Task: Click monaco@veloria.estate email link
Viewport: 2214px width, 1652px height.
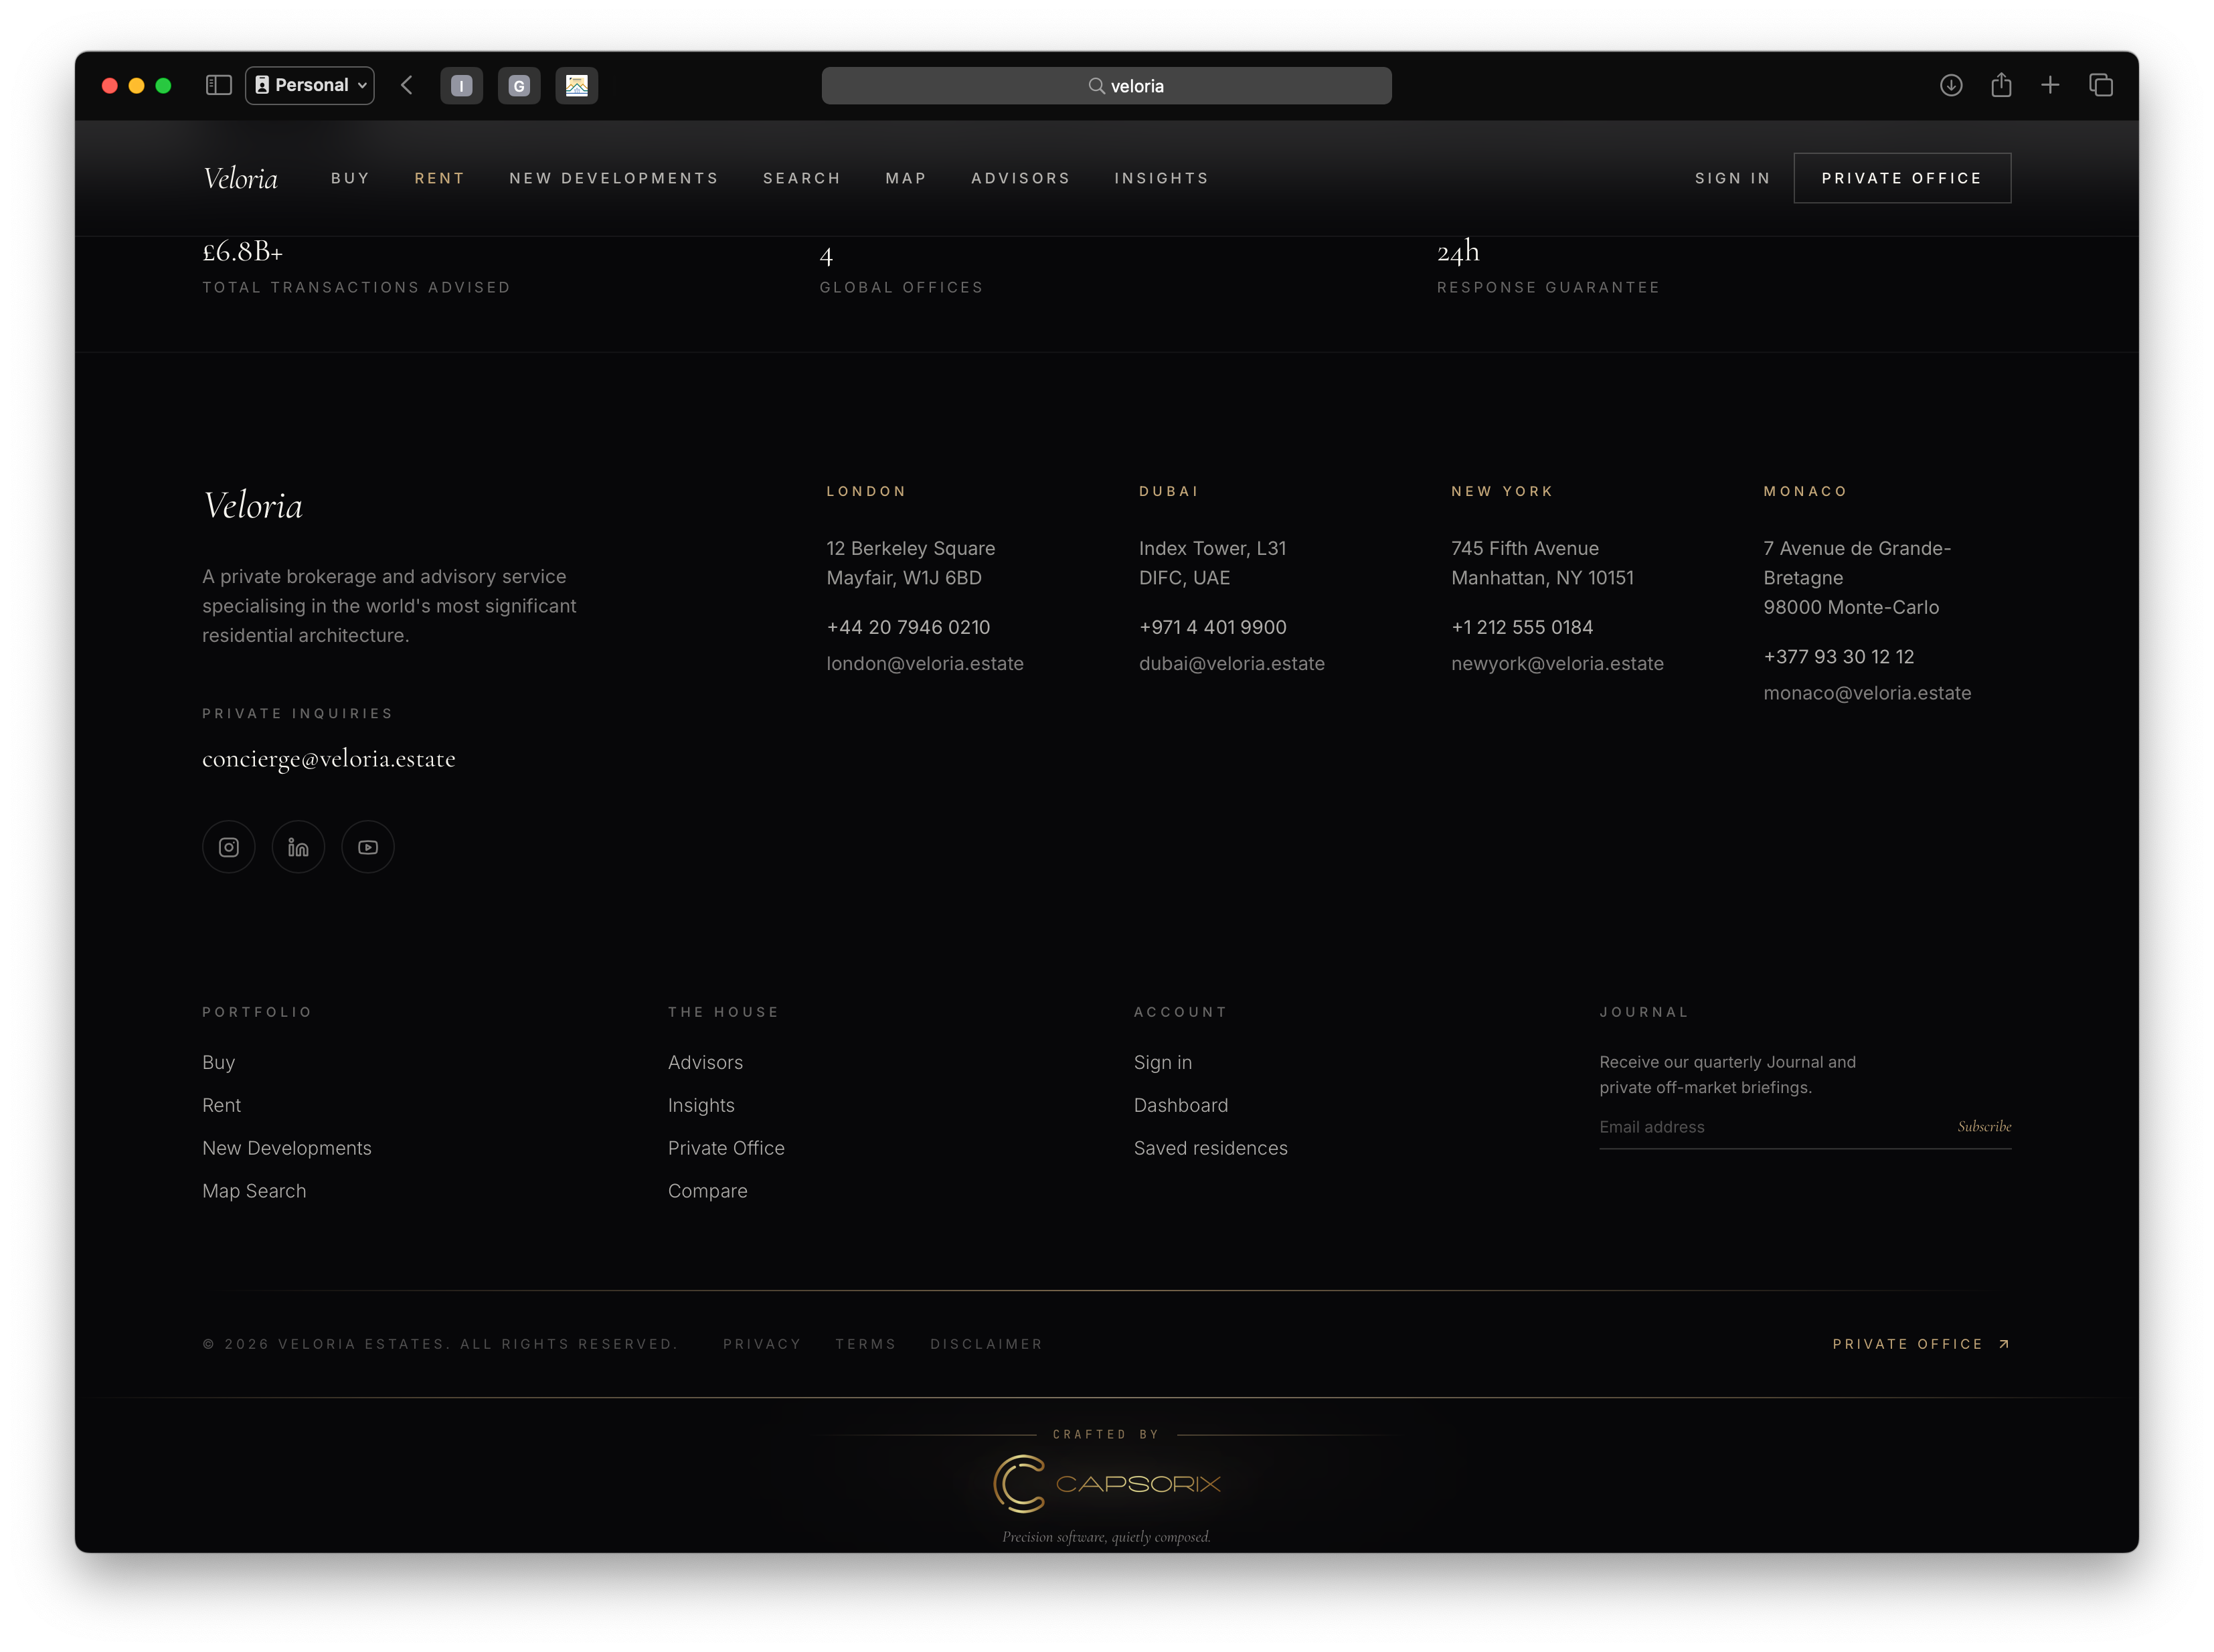Action: pos(1867,693)
